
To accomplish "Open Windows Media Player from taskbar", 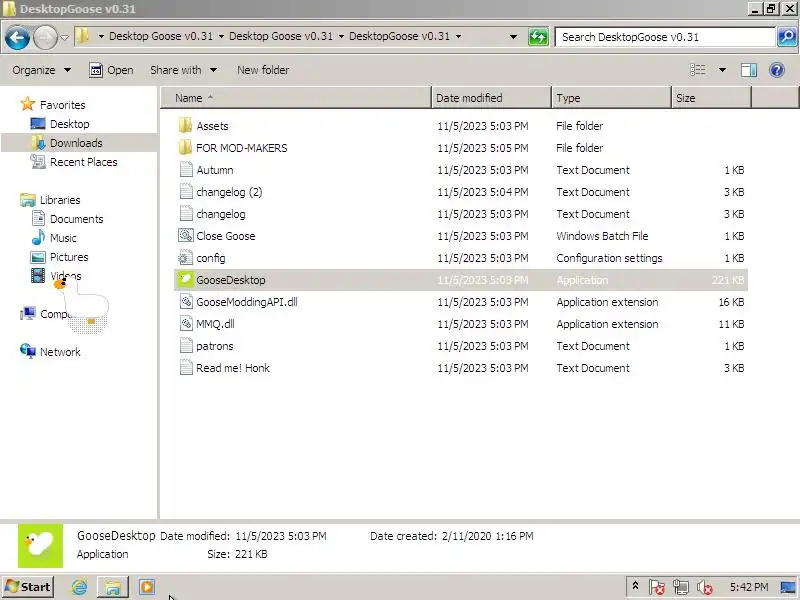I will (147, 587).
